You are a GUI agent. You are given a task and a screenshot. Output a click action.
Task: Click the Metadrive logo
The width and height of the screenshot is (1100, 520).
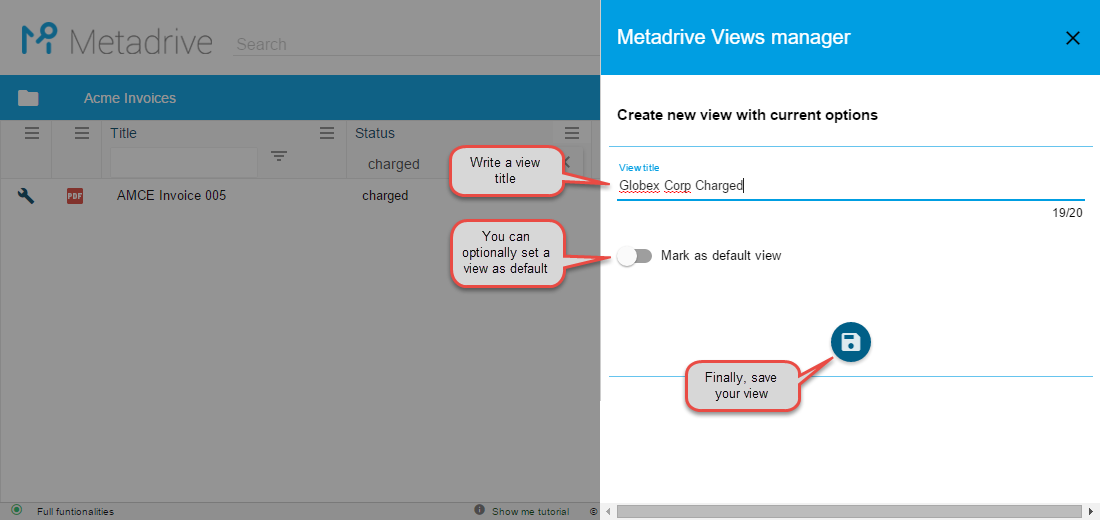(116, 39)
